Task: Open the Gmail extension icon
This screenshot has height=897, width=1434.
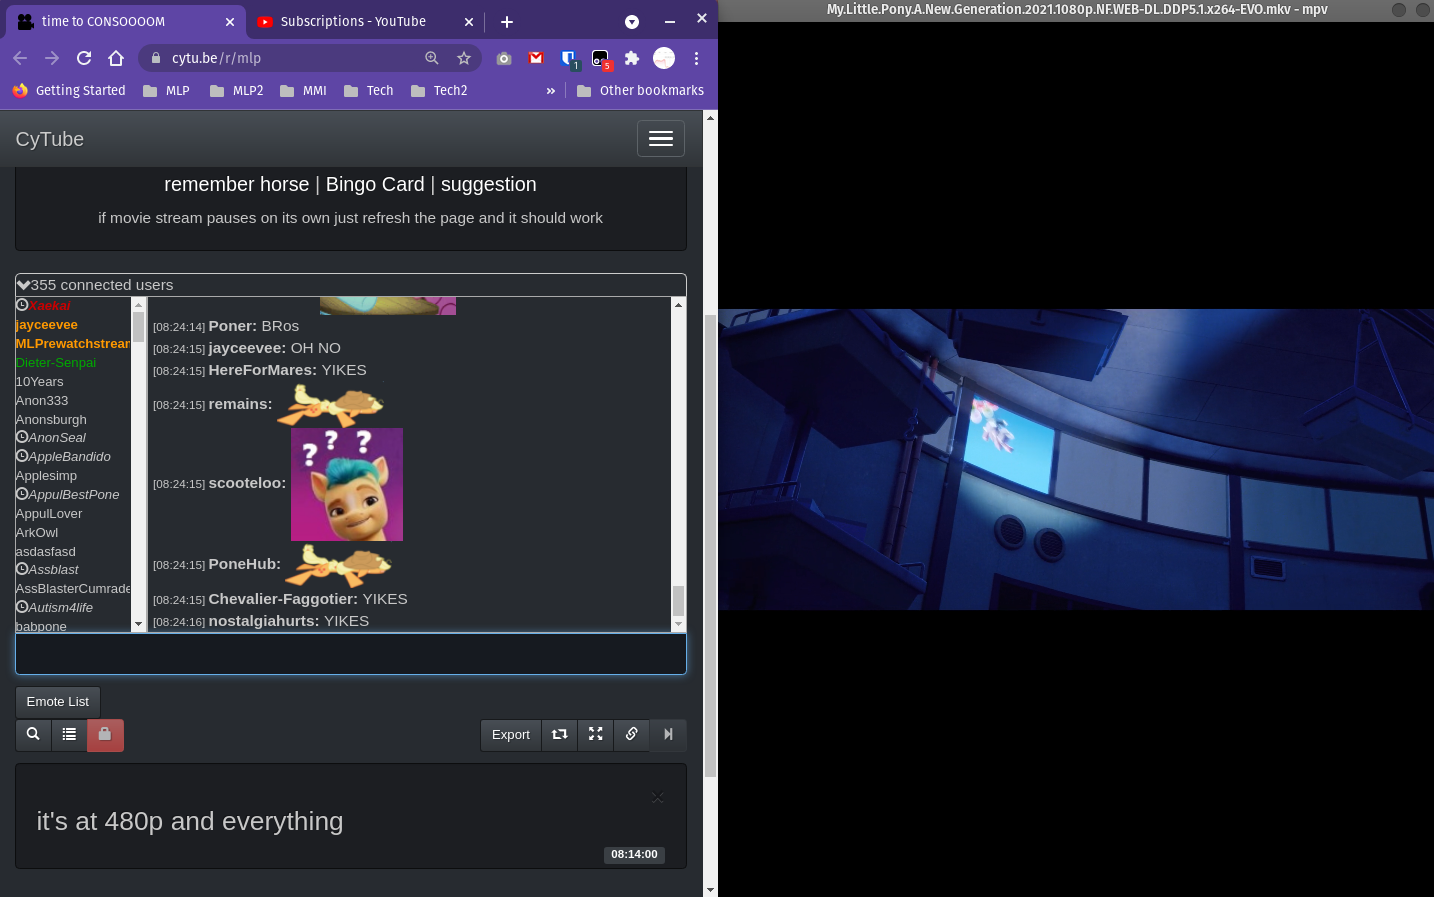Action: [536, 58]
